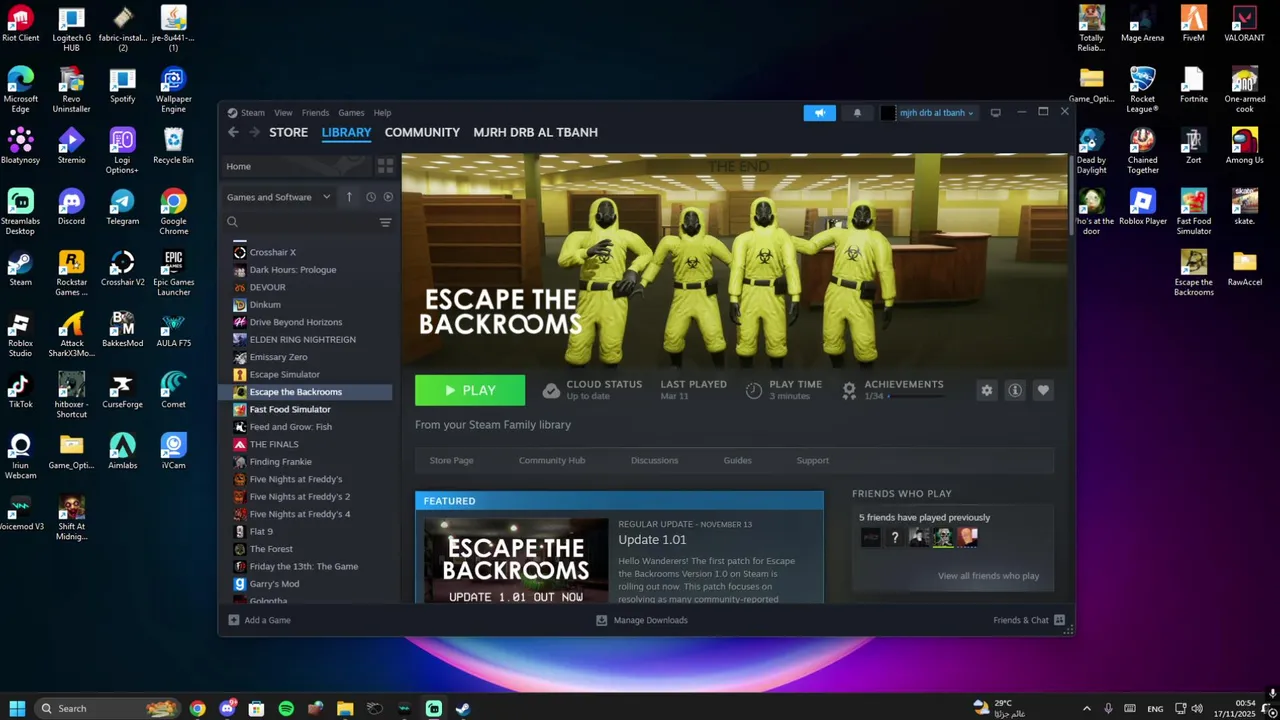Open Steam announcements megaphone button
This screenshot has width=1280, height=720.
click(819, 113)
